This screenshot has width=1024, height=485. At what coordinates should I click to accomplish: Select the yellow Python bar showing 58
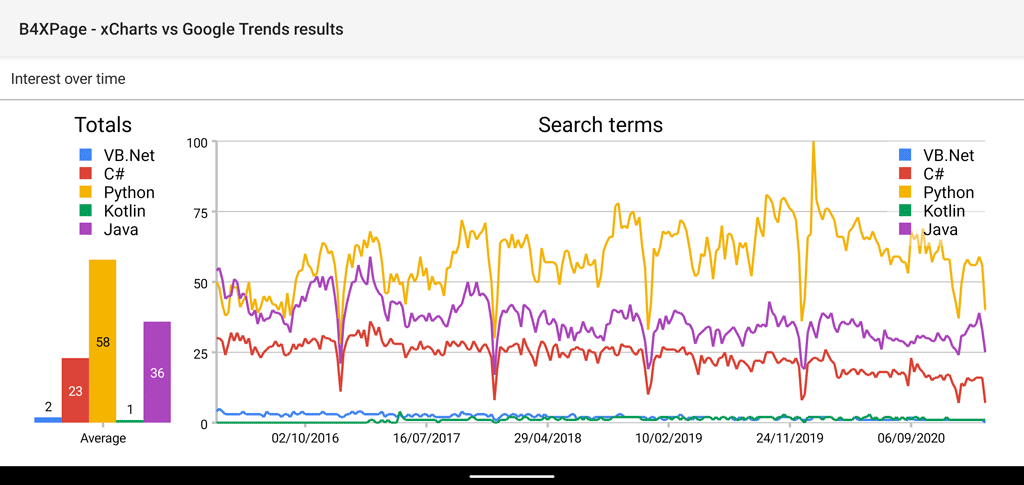[x=103, y=340]
